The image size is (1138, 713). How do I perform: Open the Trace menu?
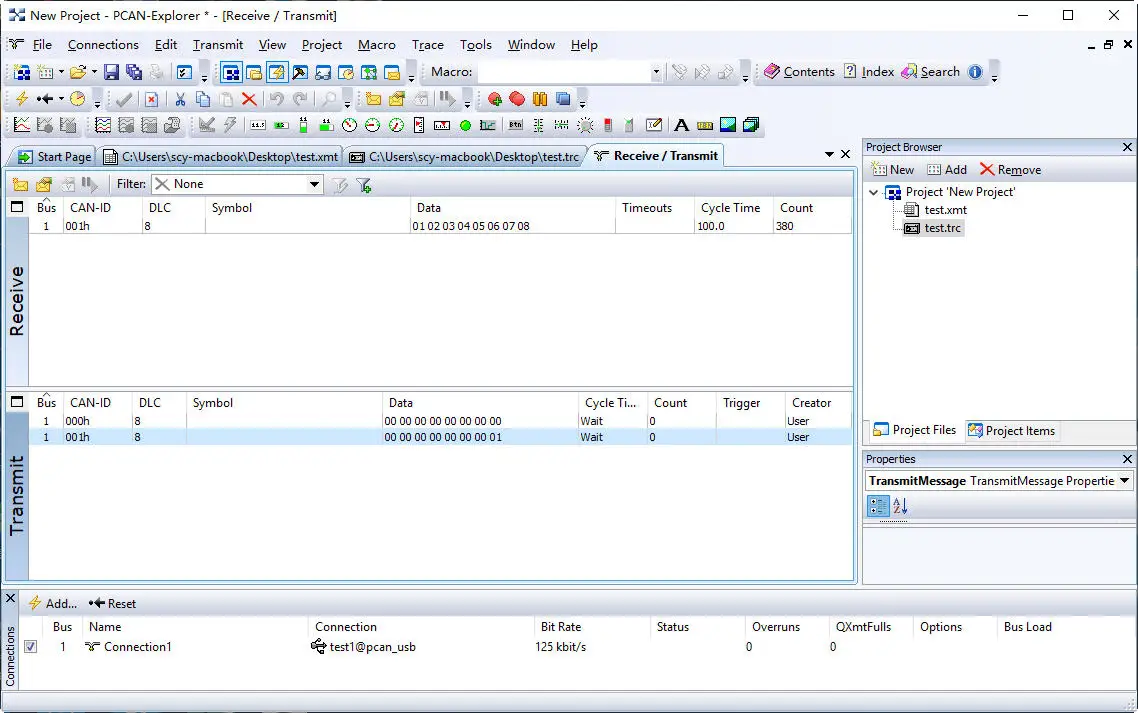click(x=427, y=45)
